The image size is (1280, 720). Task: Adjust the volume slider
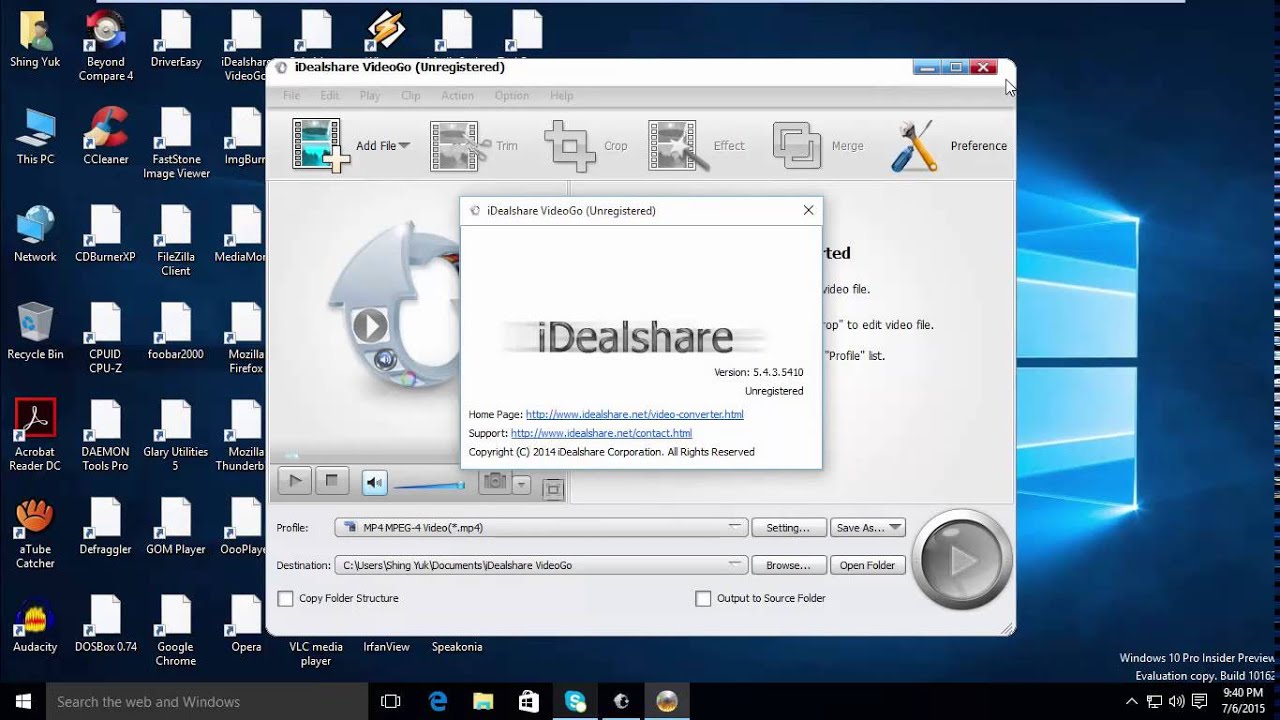428,486
